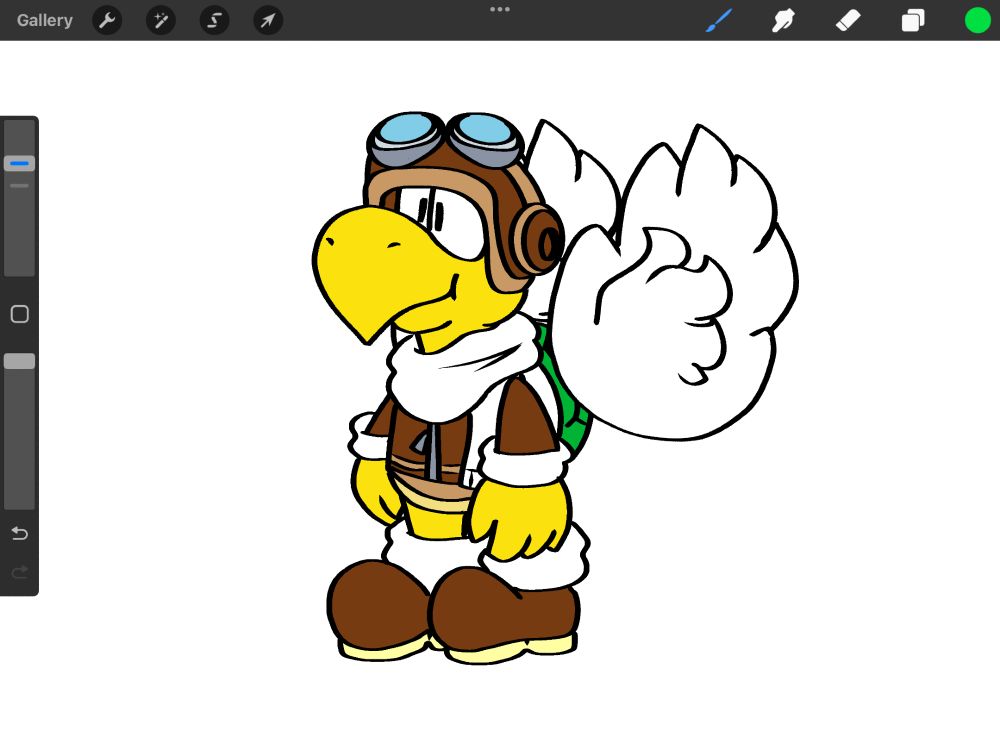Image resolution: width=1000 pixels, height=750 pixels.
Task: Select the Brush tool
Action: pos(719,20)
